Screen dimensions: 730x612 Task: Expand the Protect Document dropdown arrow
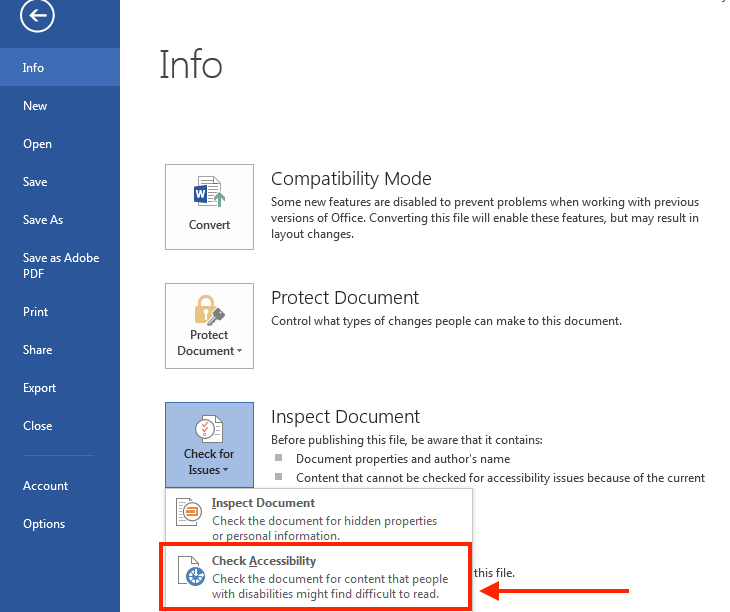pyautogui.click(x=239, y=351)
